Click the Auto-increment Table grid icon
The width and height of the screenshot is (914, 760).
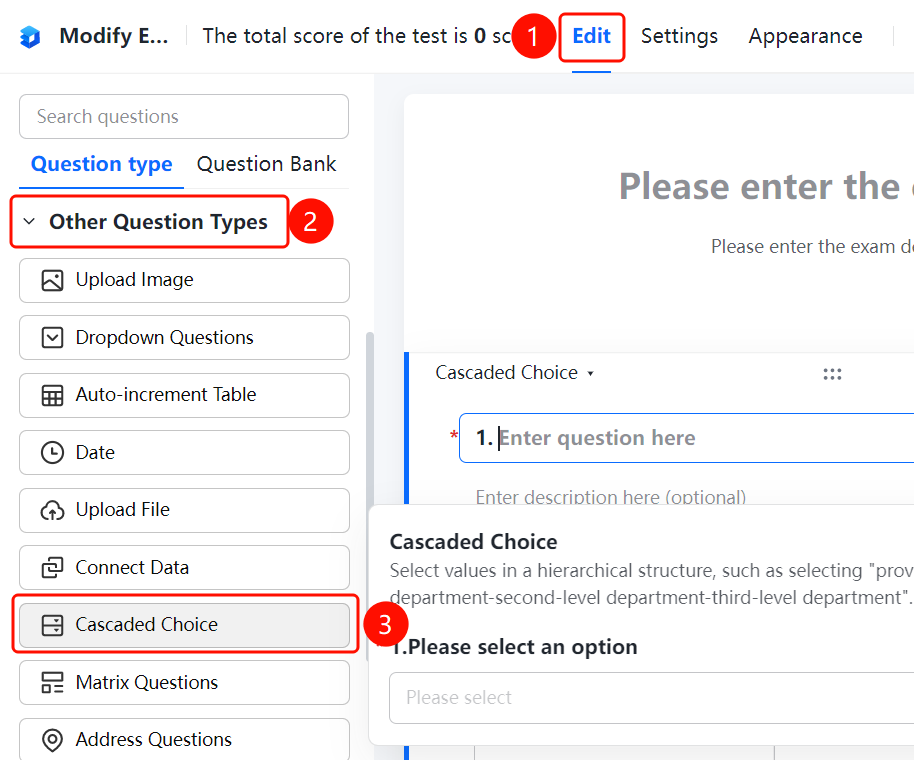[52, 395]
